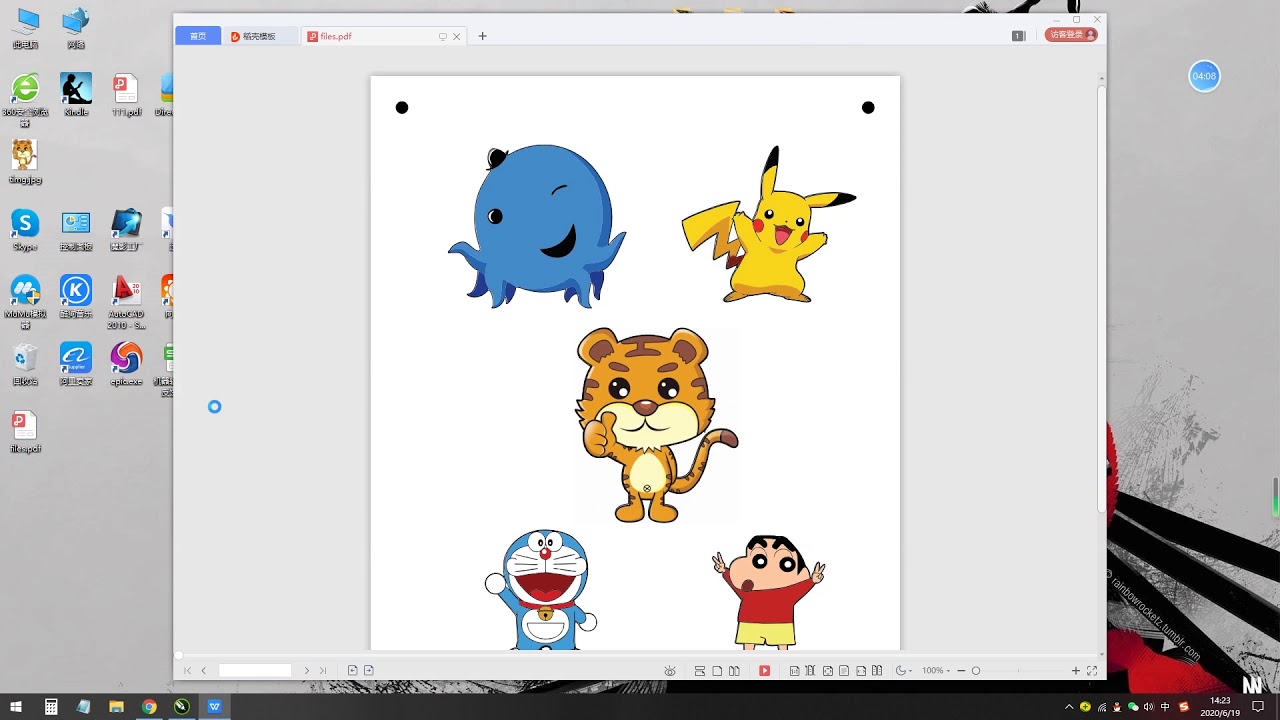Set actual size 1:1 zoom
This screenshot has height=720, width=1280.
pos(794,671)
